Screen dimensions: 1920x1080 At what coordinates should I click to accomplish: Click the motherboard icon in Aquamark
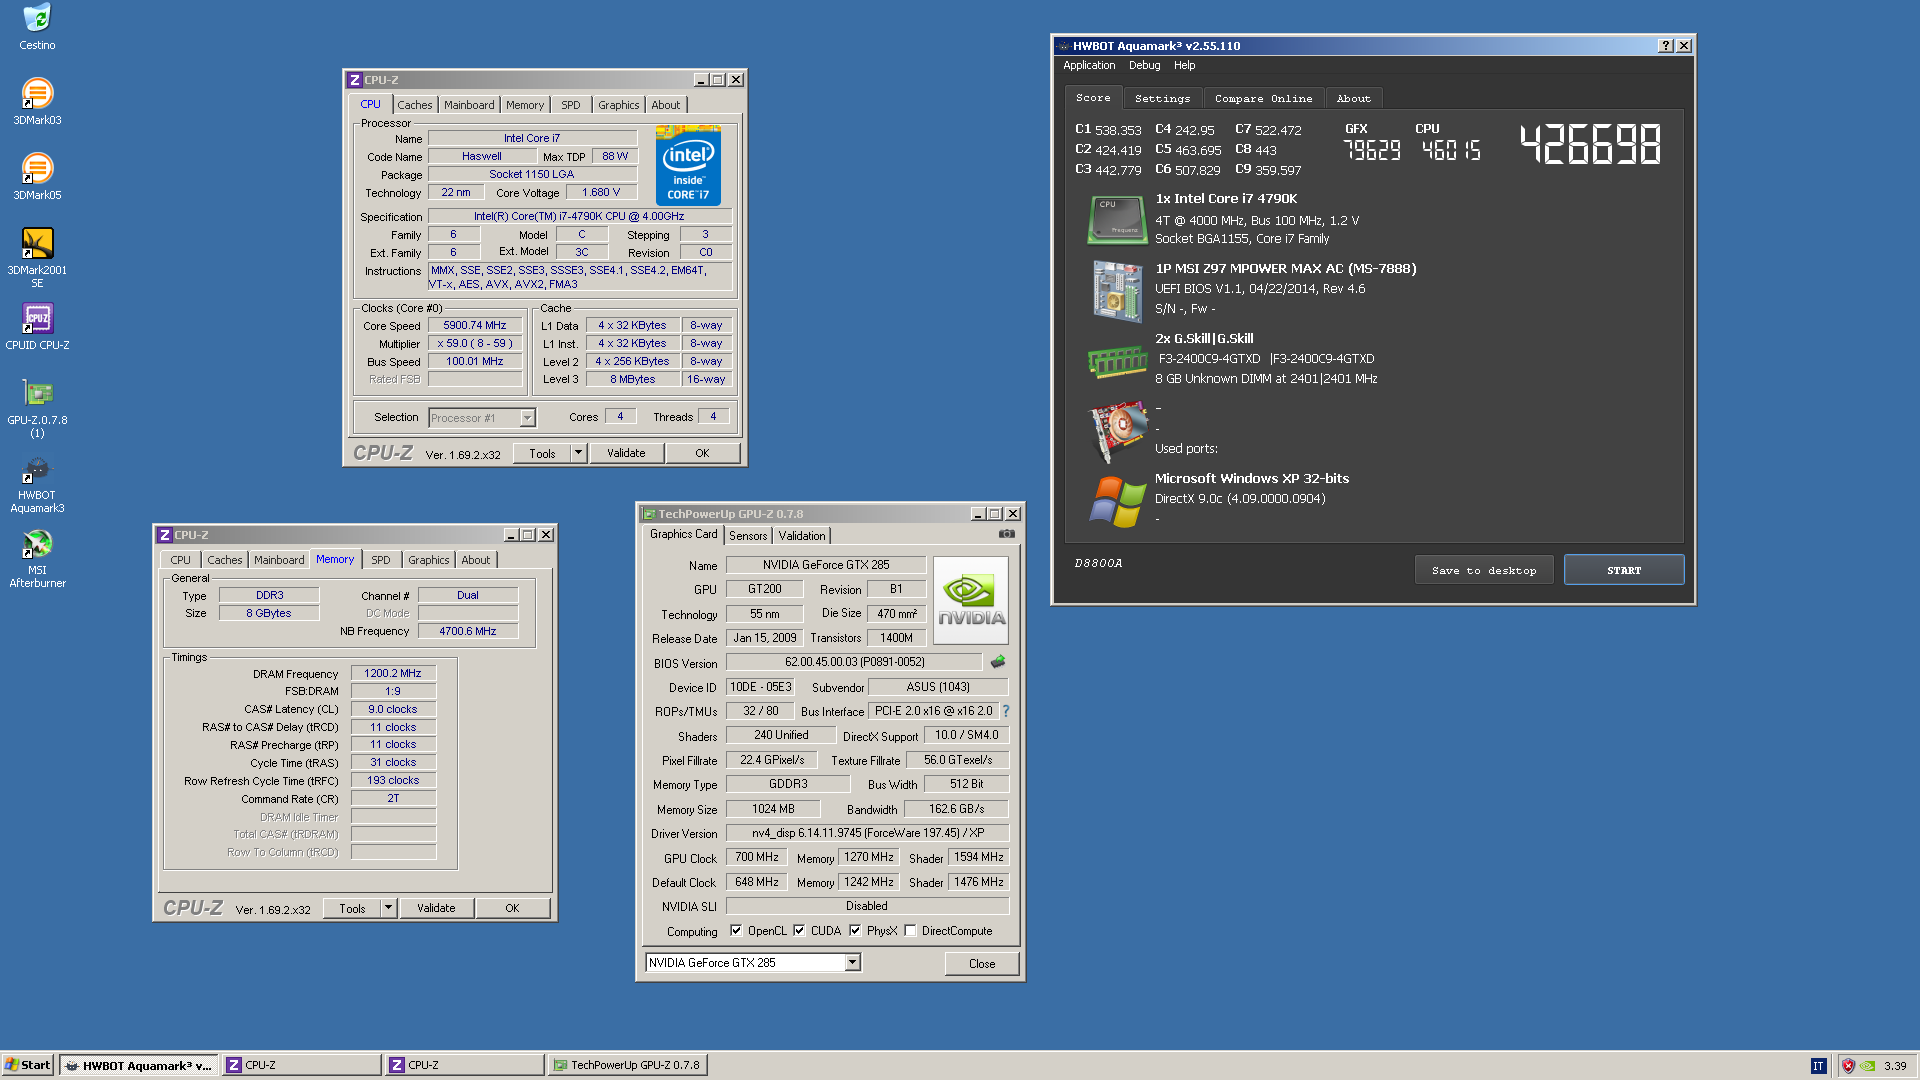tap(1117, 291)
